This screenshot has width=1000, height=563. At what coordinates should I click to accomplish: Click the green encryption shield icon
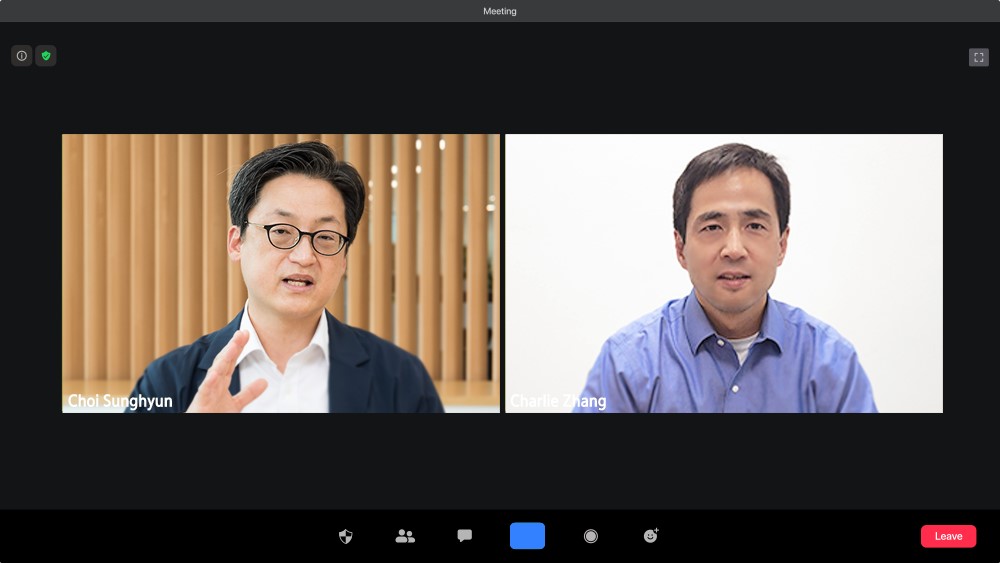[x=46, y=56]
